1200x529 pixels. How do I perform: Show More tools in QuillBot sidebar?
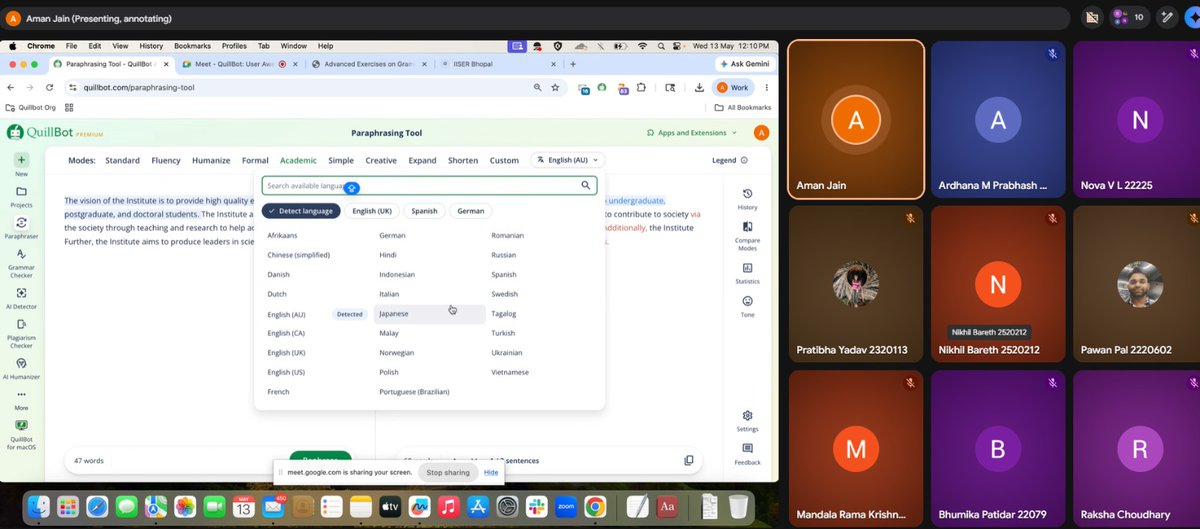21,399
